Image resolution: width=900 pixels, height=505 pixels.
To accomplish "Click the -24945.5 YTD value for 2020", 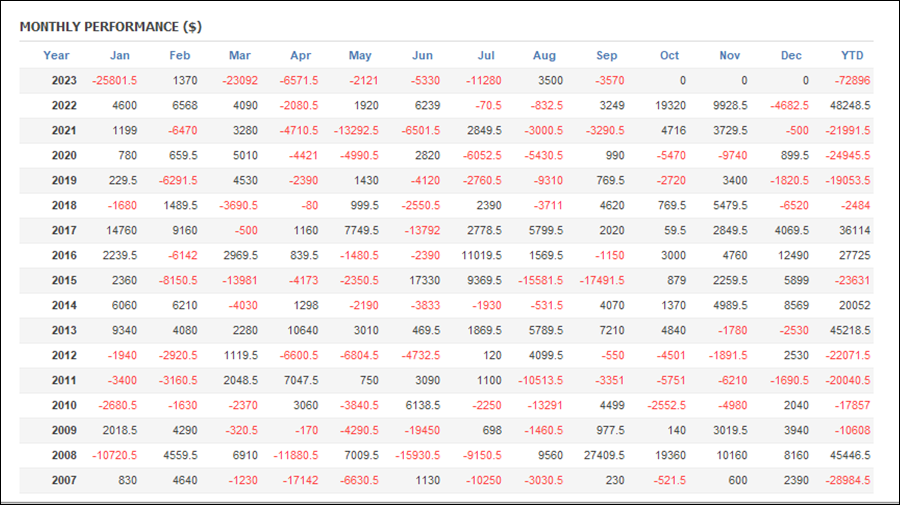I will click(848, 156).
